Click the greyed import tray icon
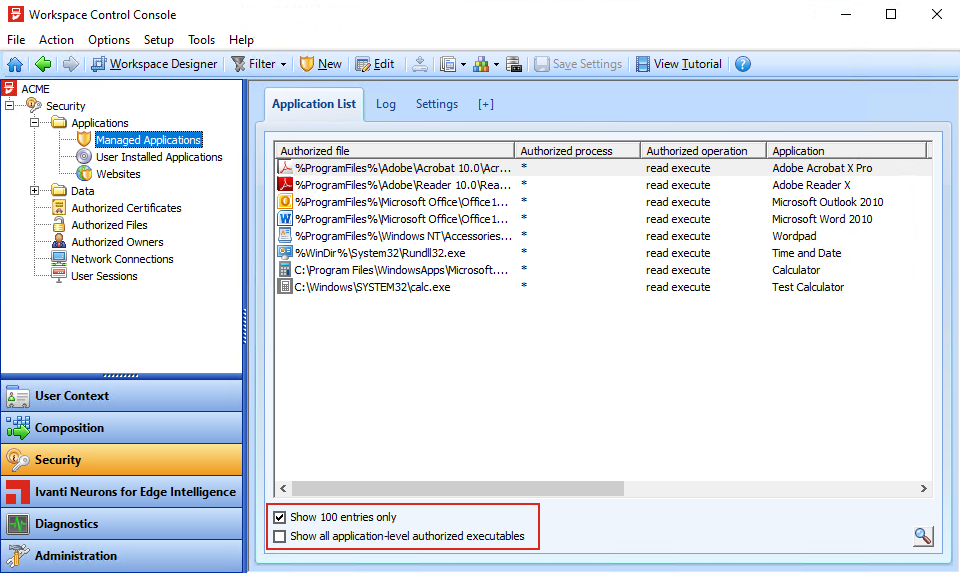The width and height of the screenshot is (960, 573). pos(420,64)
